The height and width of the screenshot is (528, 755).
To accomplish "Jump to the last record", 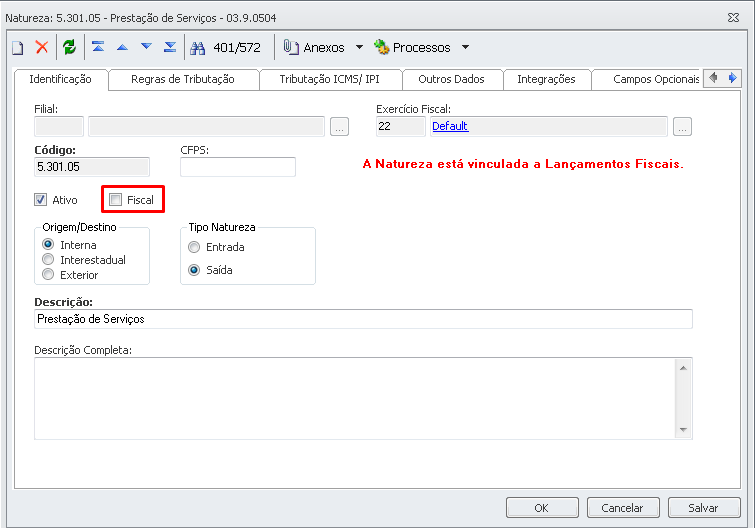I will click(x=170, y=47).
